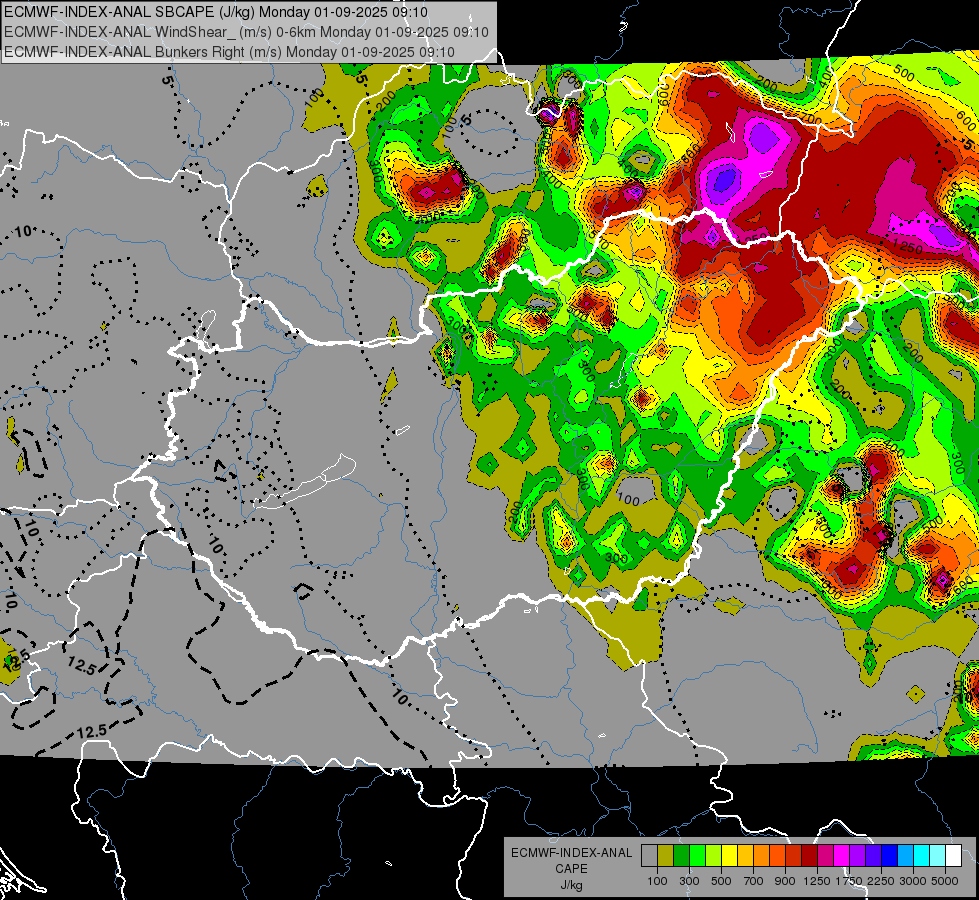Select the cyan swatch after 3000
The height and width of the screenshot is (900, 979).
[x=922, y=855]
